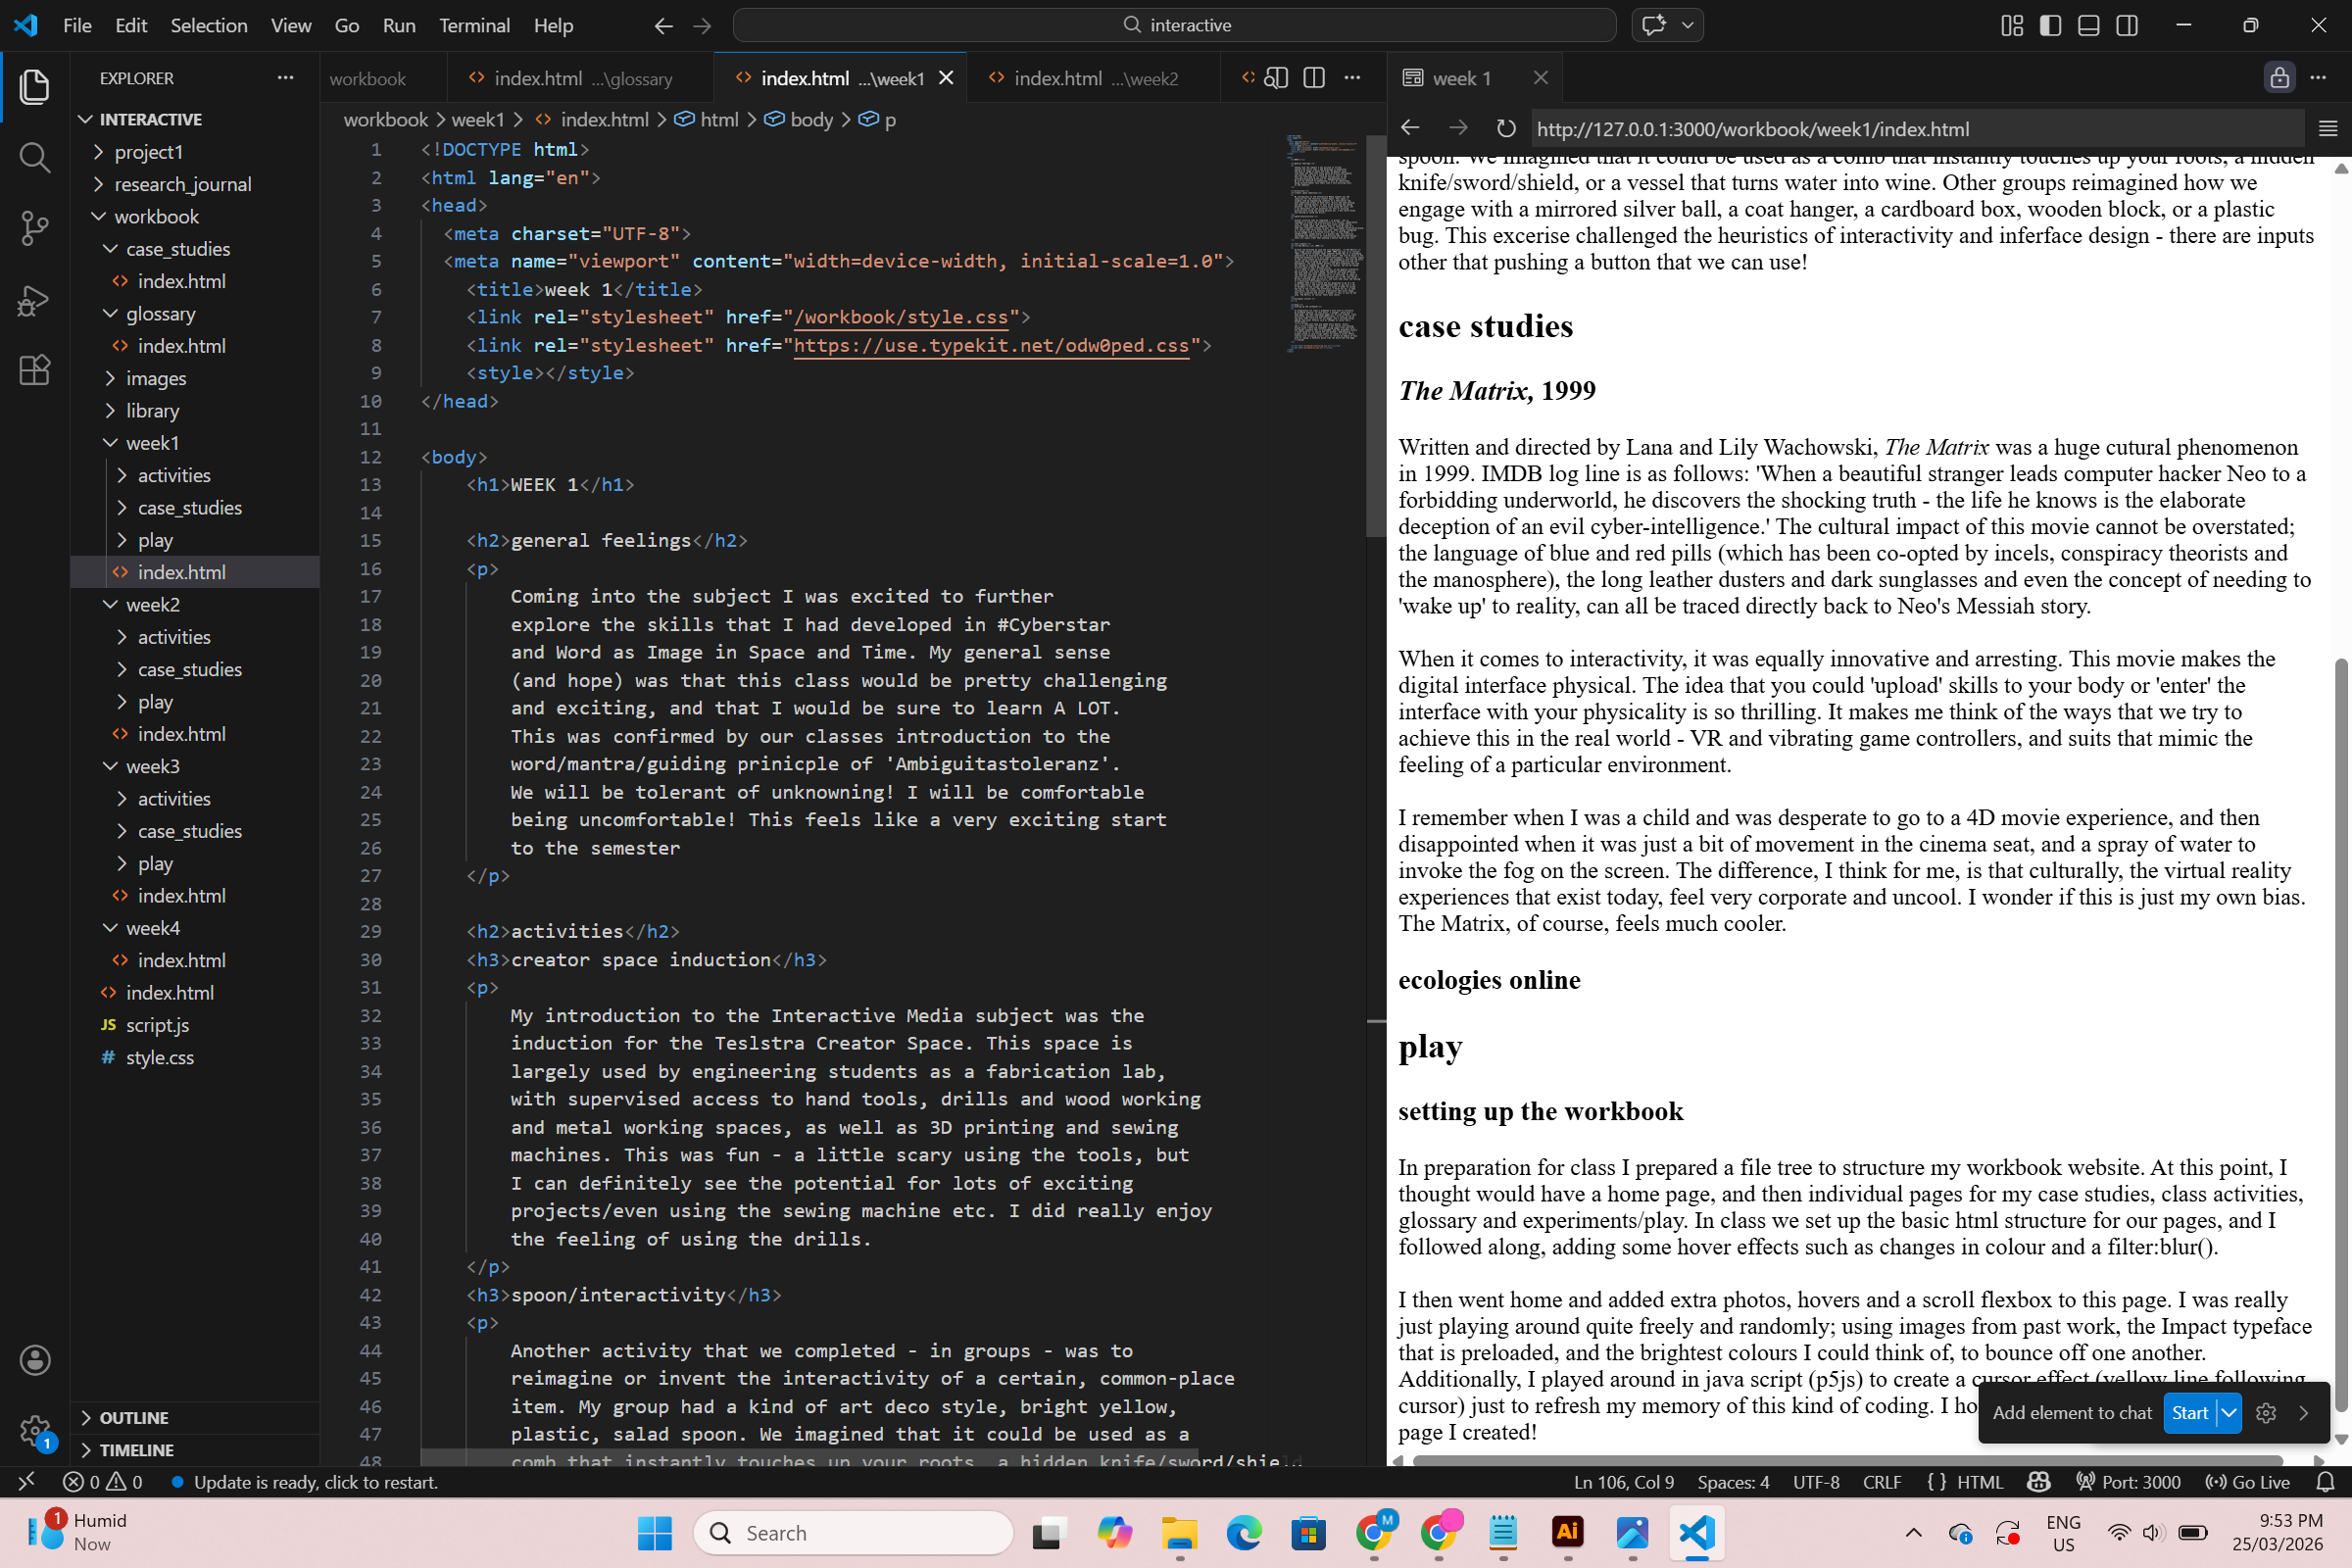Collapse the week2 folder

(152, 605)
